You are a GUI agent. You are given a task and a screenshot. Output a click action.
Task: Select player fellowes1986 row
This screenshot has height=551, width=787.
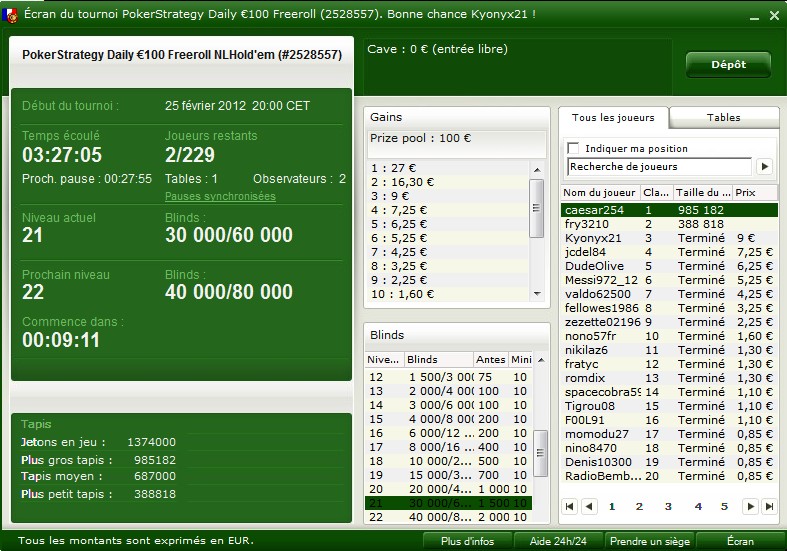669,308
